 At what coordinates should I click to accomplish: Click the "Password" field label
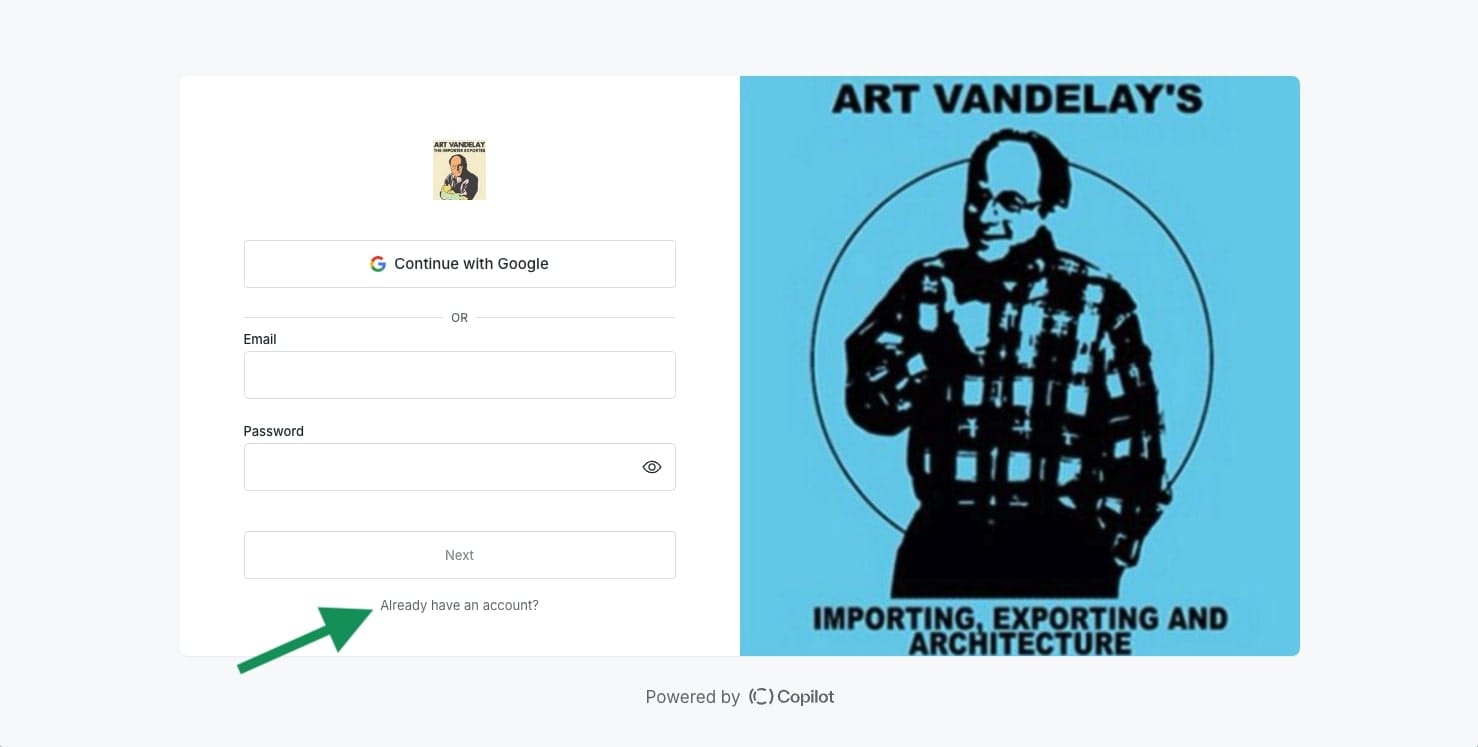[274, 431]
